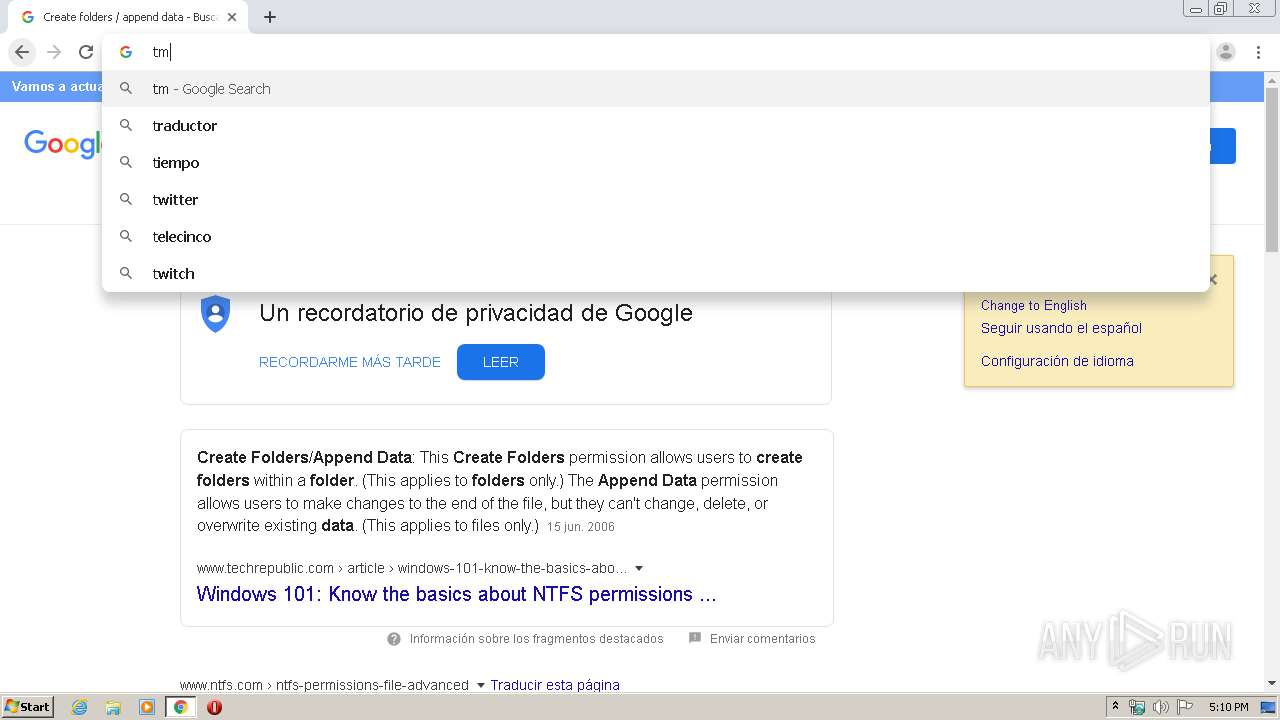Click the 'www.techrepublic.com › article' breadcrumb text
This screenshot has height=720, width=1280.
point(291,568)
